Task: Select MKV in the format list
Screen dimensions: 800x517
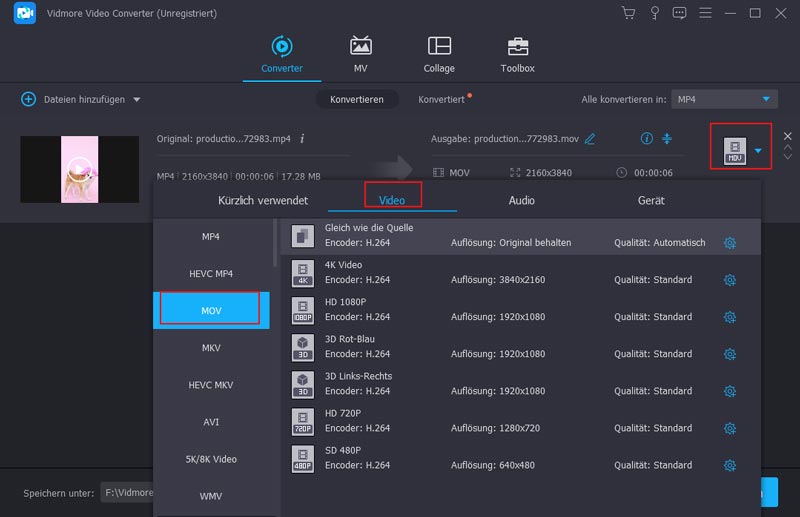Action: pos(211,347)
